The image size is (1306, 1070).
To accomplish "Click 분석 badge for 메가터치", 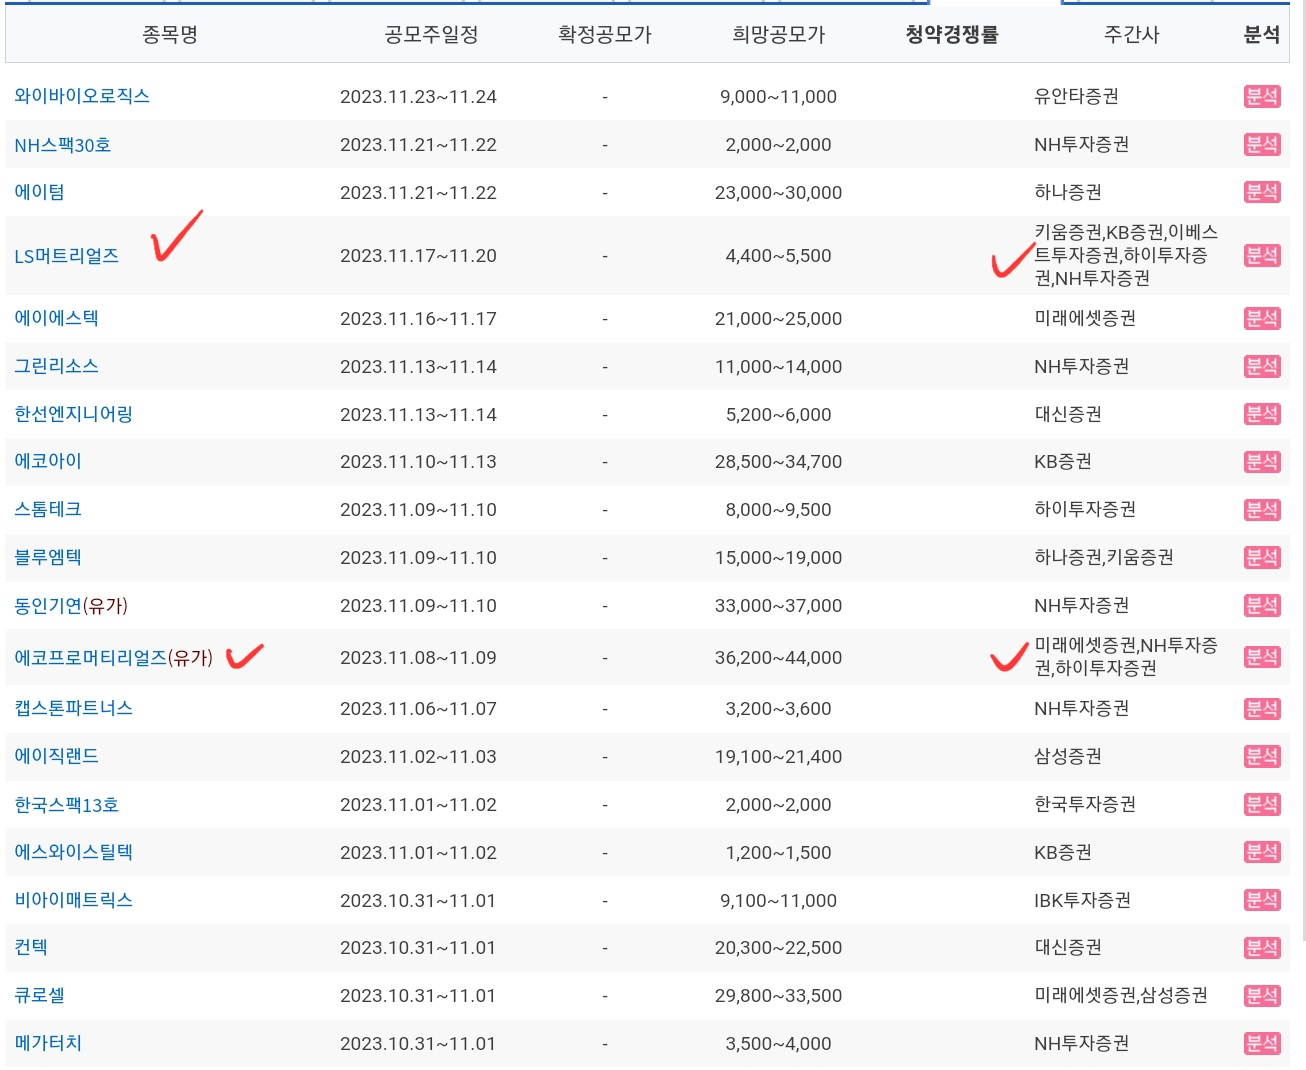I will click(x=1262, y=1043).
